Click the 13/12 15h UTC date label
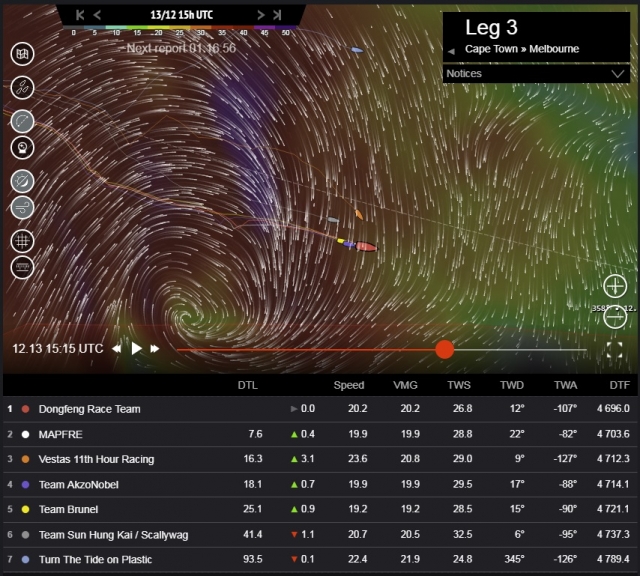Image resolution: width=640 pixels, height=576 pixels. click(x=182, y=15)
